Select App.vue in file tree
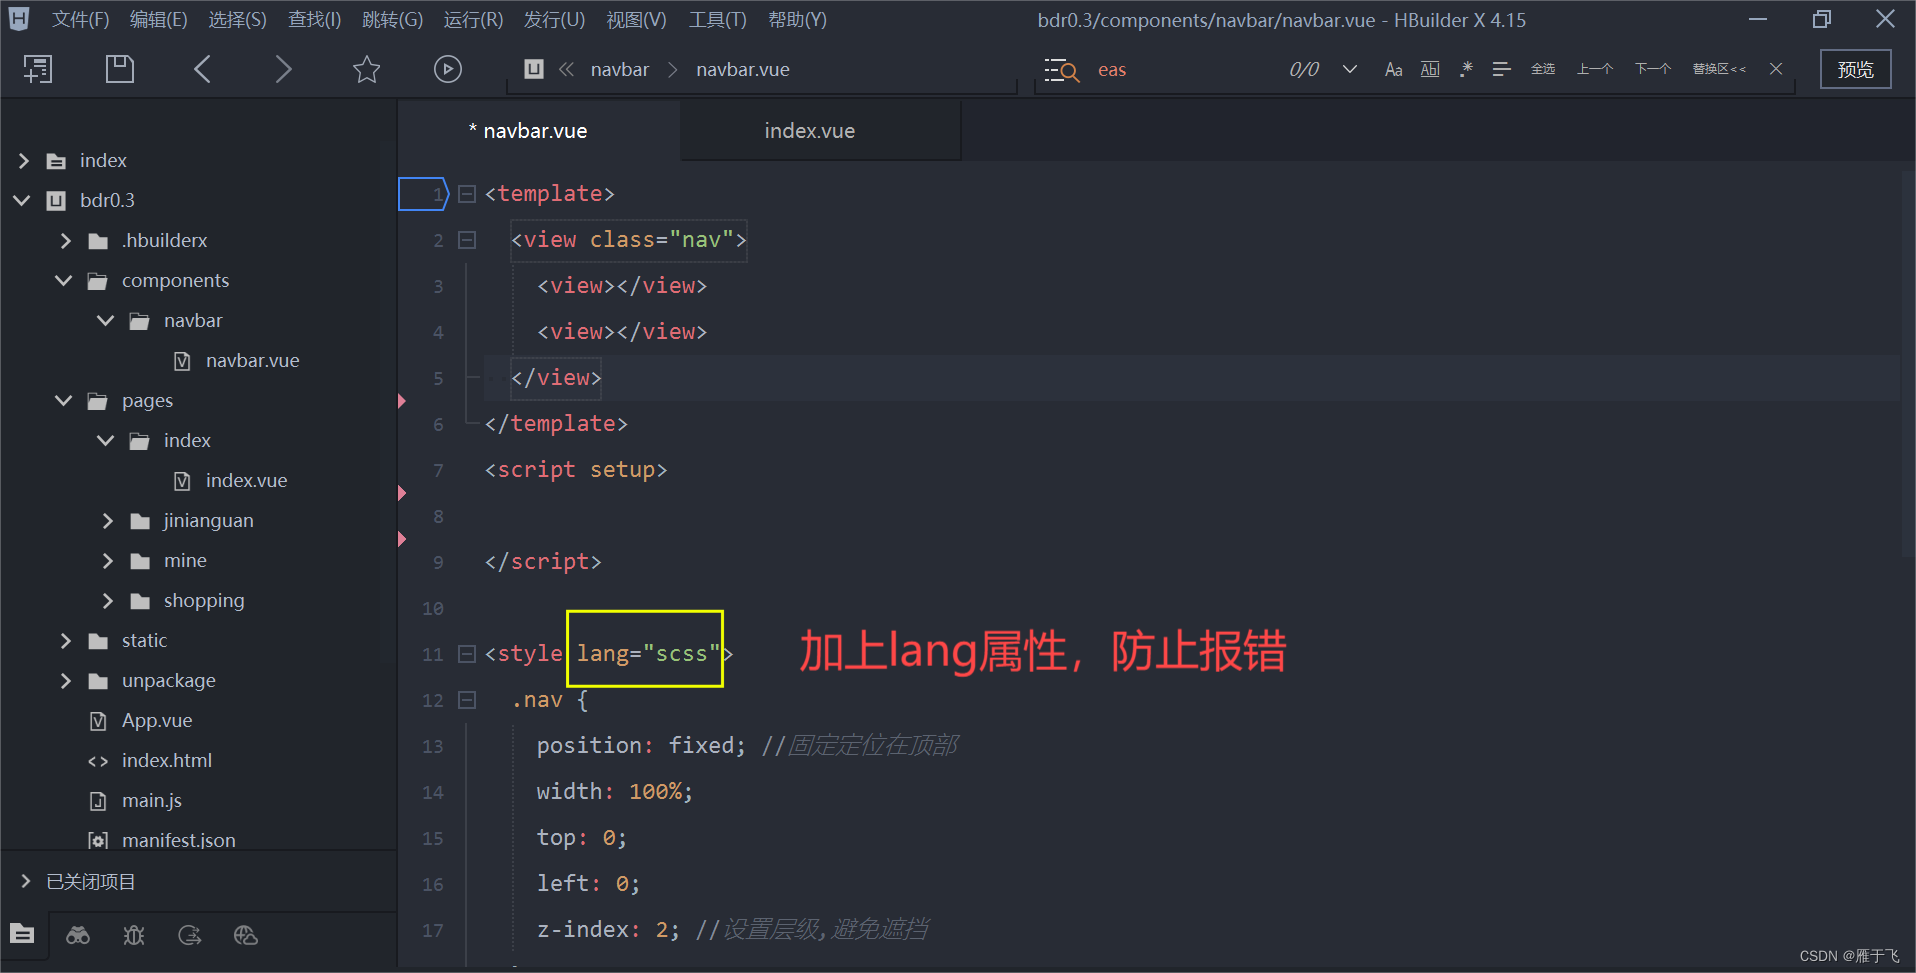 point(157,720)
